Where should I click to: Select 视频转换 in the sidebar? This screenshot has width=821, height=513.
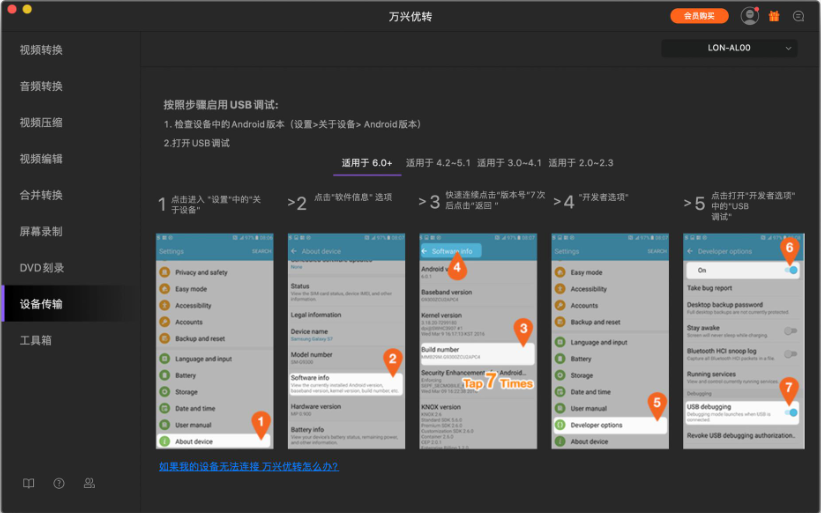click(41, 50)
